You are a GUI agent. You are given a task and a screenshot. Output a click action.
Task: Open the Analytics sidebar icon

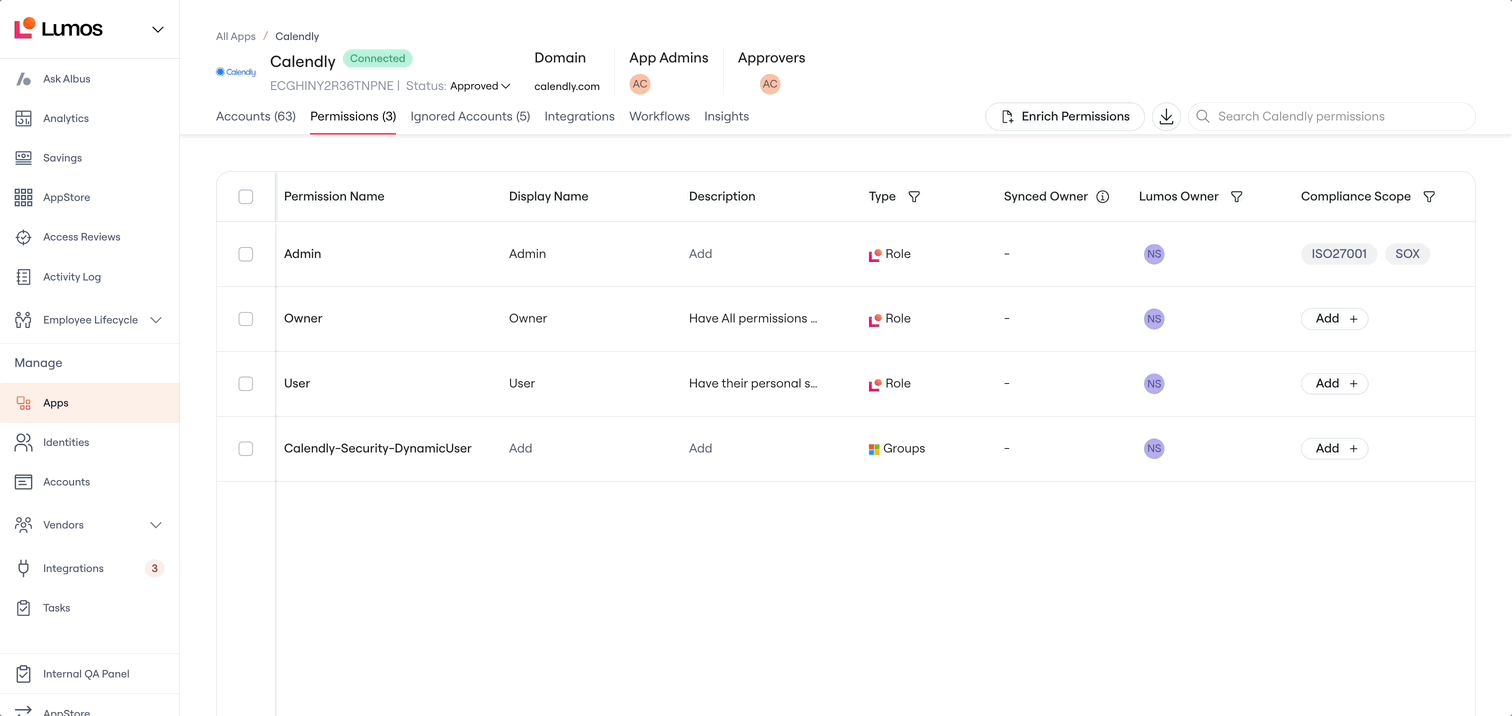(23, 118)
